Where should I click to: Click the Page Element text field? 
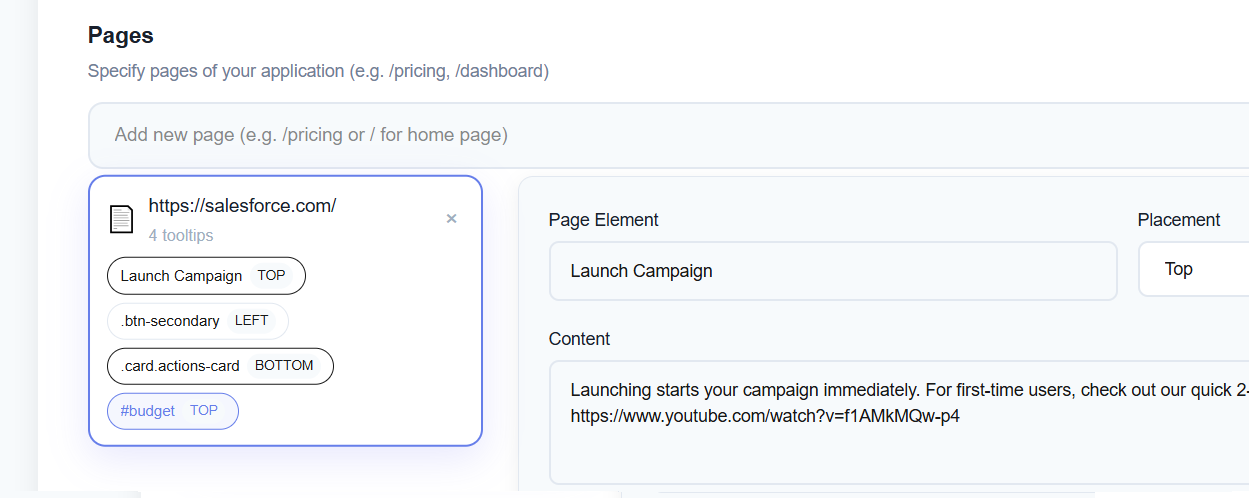(x=832, y=271)
